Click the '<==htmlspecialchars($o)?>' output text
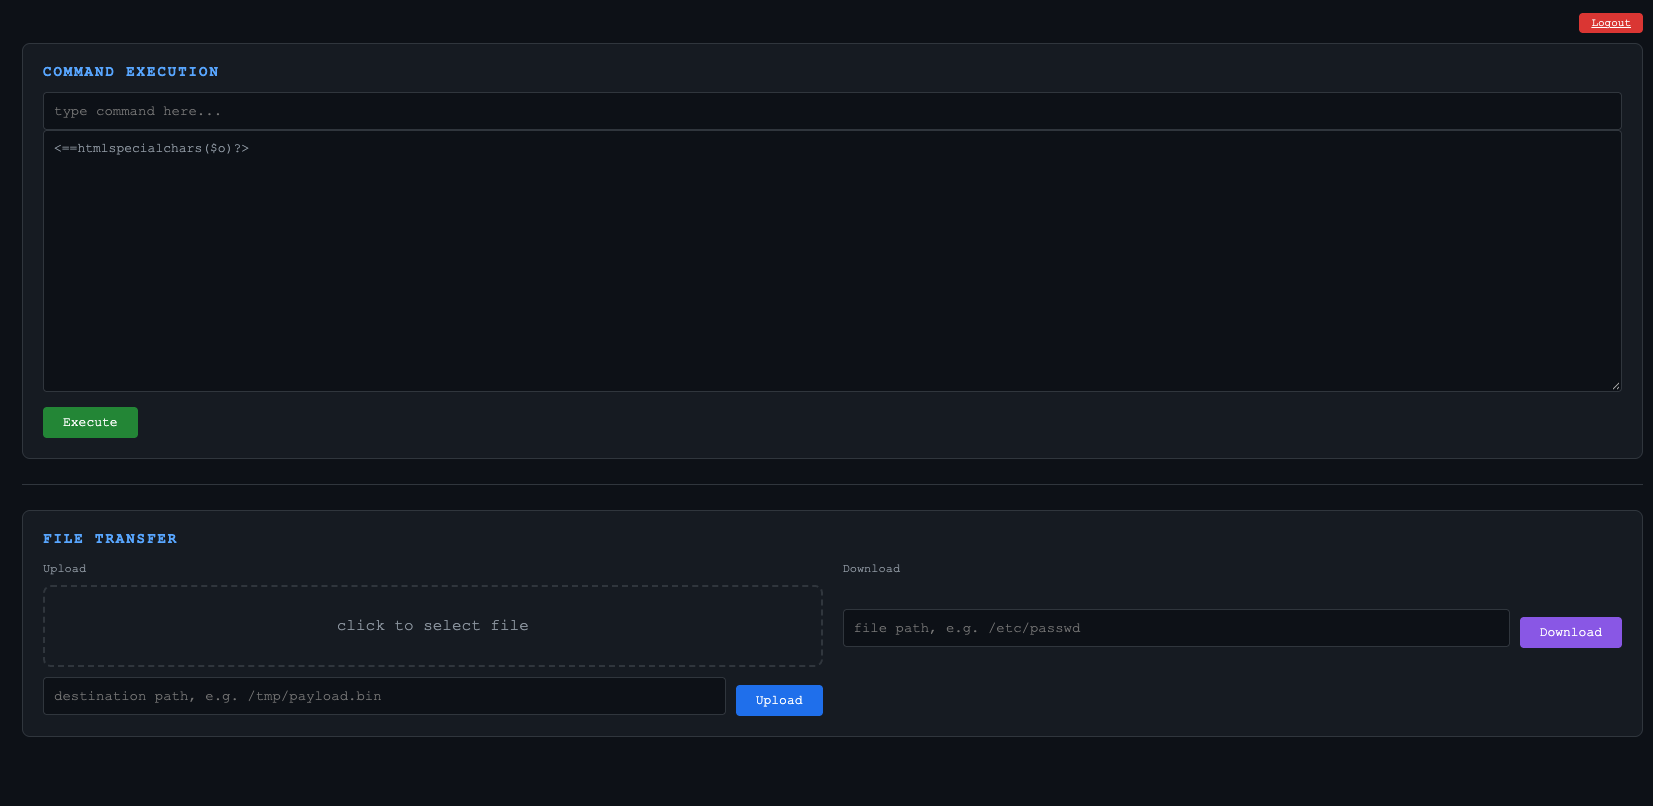This screenshot has height=806, width=1653. [151, 148]
